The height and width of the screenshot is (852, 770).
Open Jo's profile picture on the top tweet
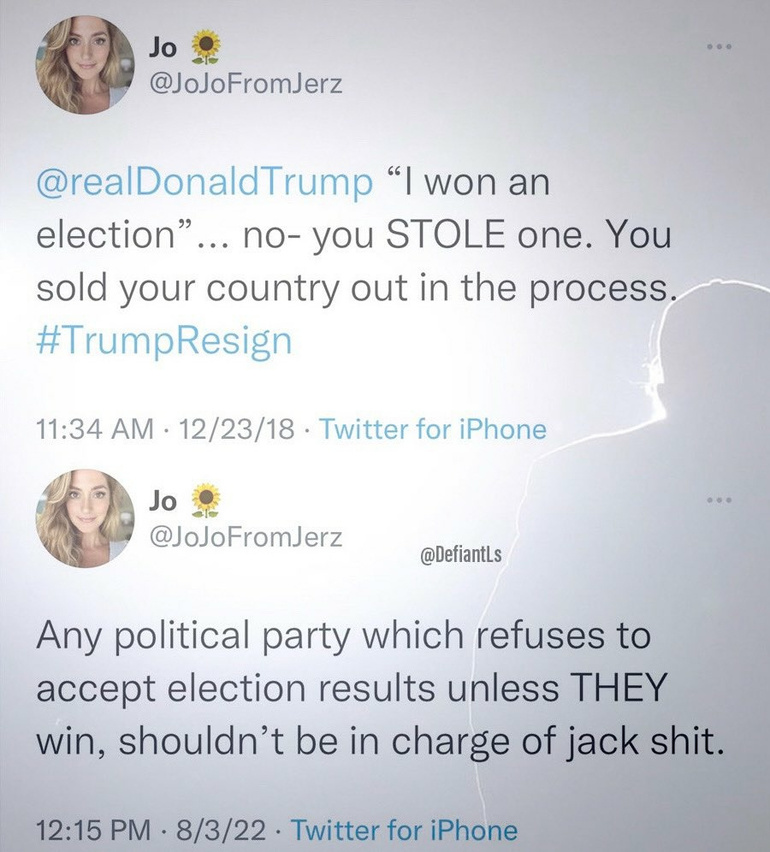[x=85, y=64]
